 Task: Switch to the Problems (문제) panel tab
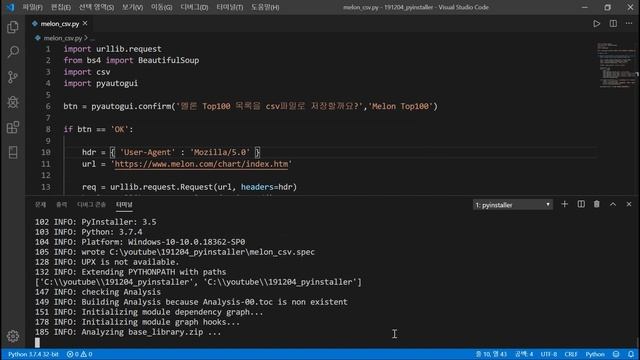[x=40, y=204]
